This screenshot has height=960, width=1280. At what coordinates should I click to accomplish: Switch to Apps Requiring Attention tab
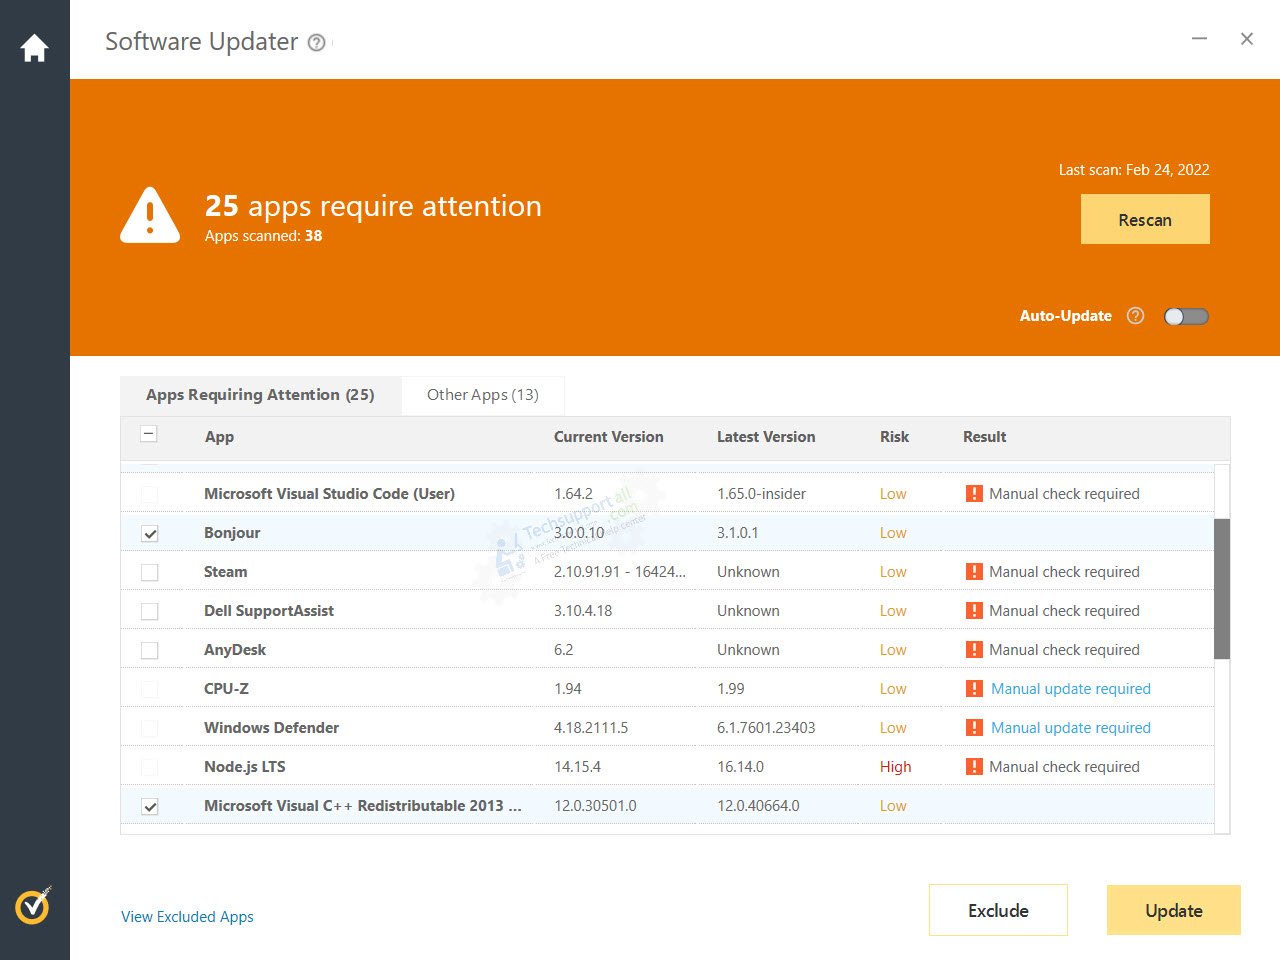click(260, 395)
